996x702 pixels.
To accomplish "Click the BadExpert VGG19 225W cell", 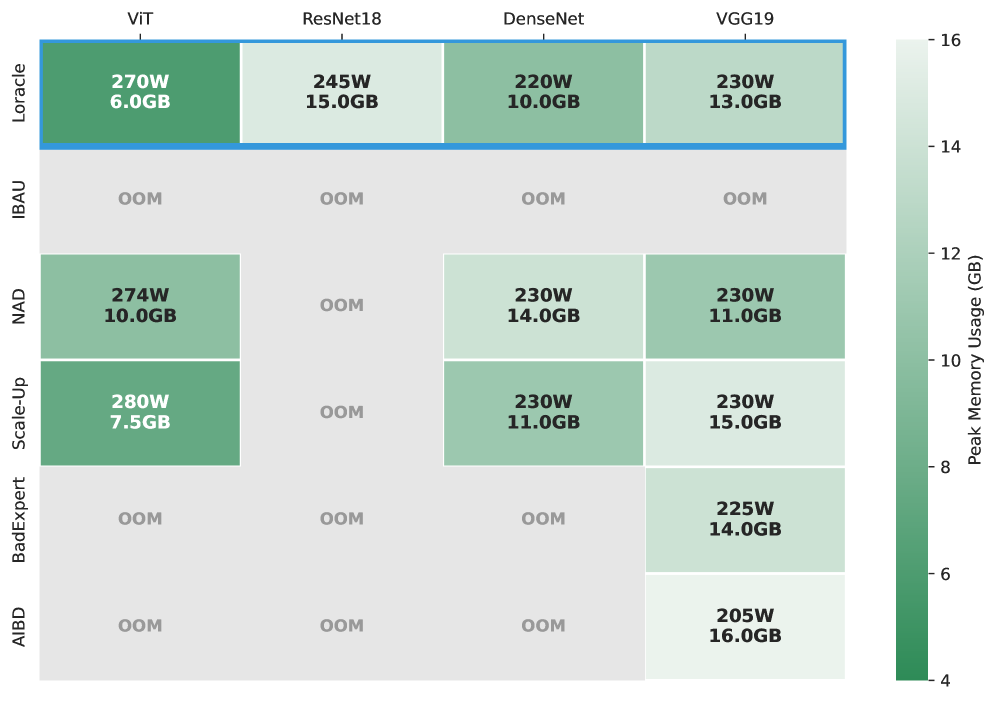I will tap(745, 519).
